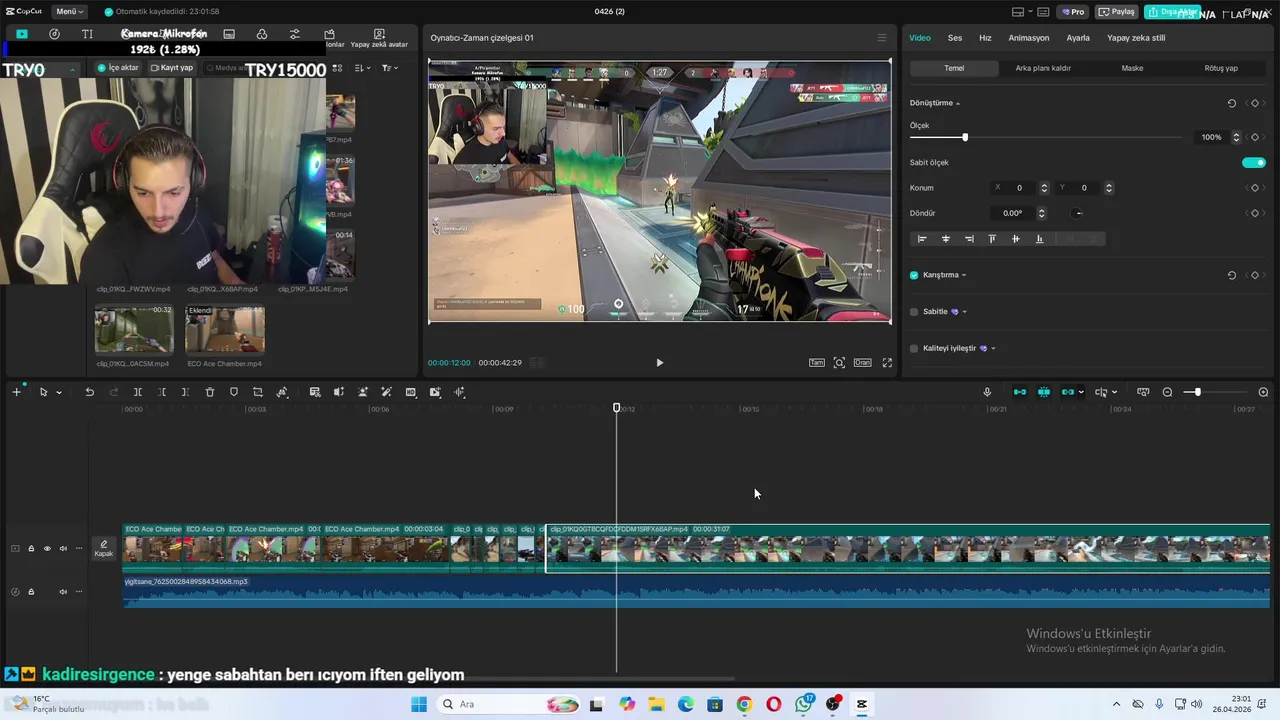Add a marker using the shield-shaped icon

pos(234,392)
